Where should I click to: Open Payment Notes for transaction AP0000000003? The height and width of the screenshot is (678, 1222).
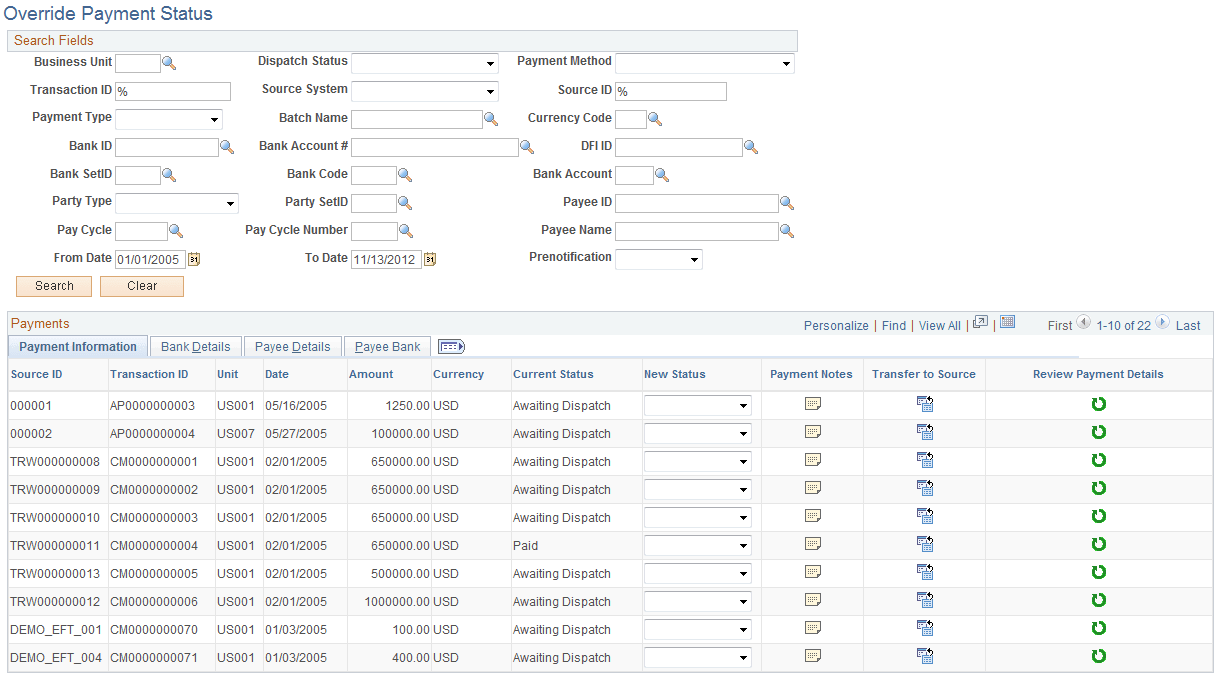click(x=812, y=405)
